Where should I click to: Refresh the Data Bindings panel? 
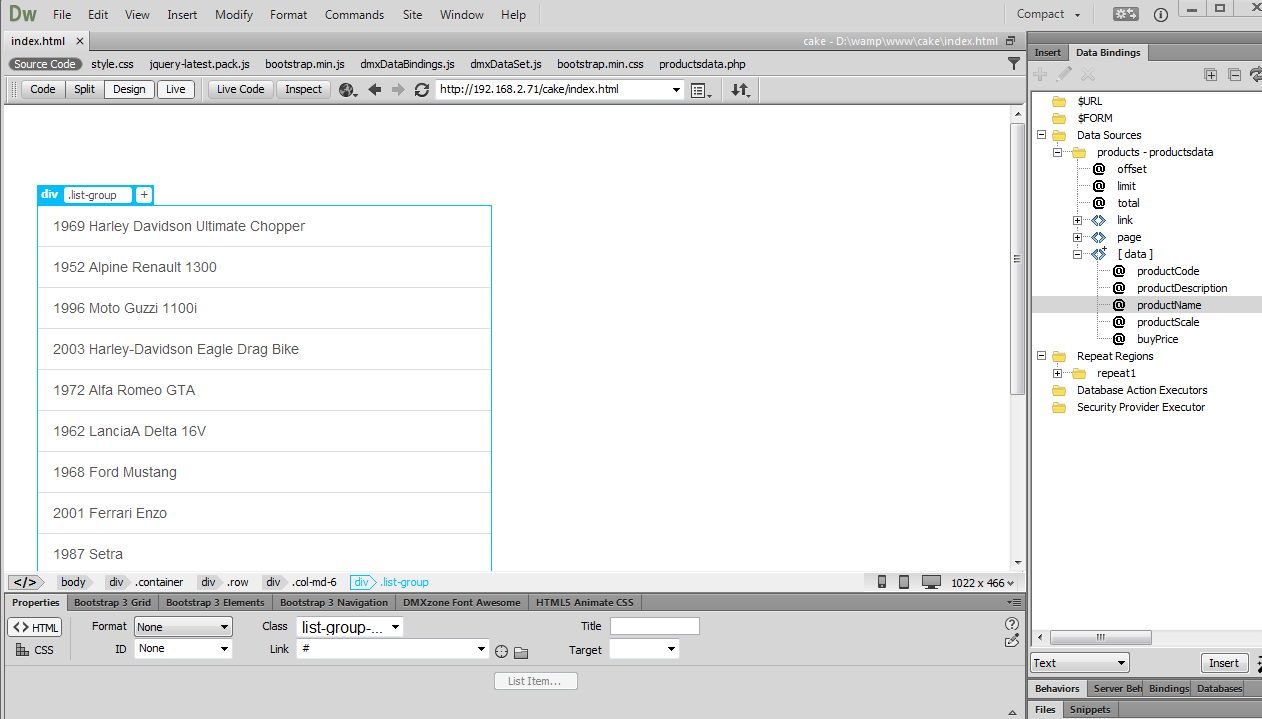pyautogui.click(x=1255, y=74)
